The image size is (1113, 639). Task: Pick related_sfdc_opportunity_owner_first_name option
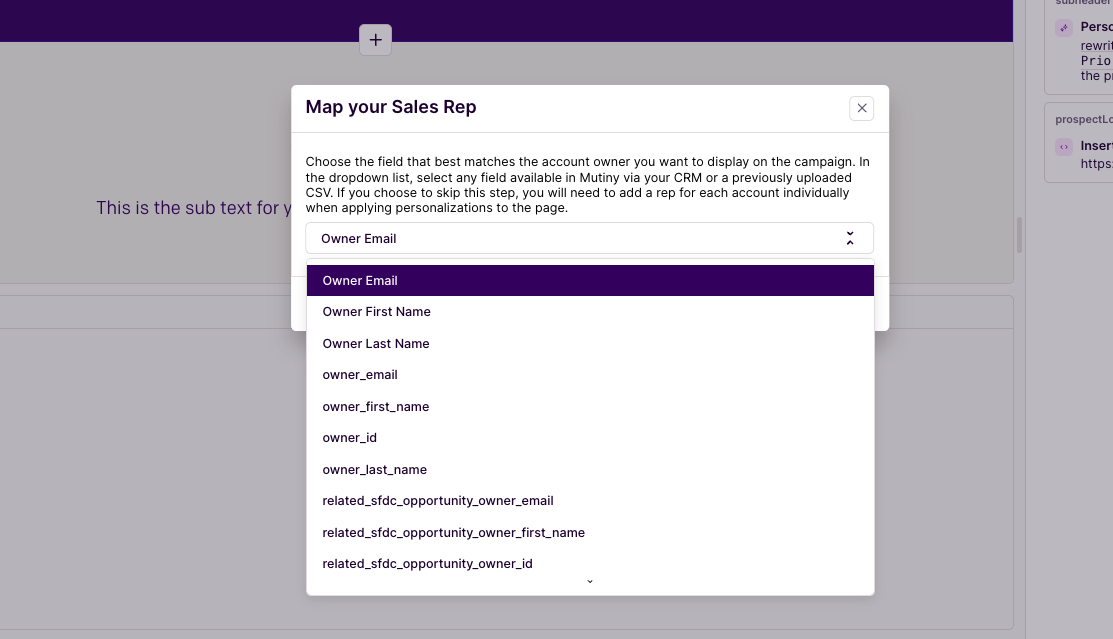click(590, 532)
